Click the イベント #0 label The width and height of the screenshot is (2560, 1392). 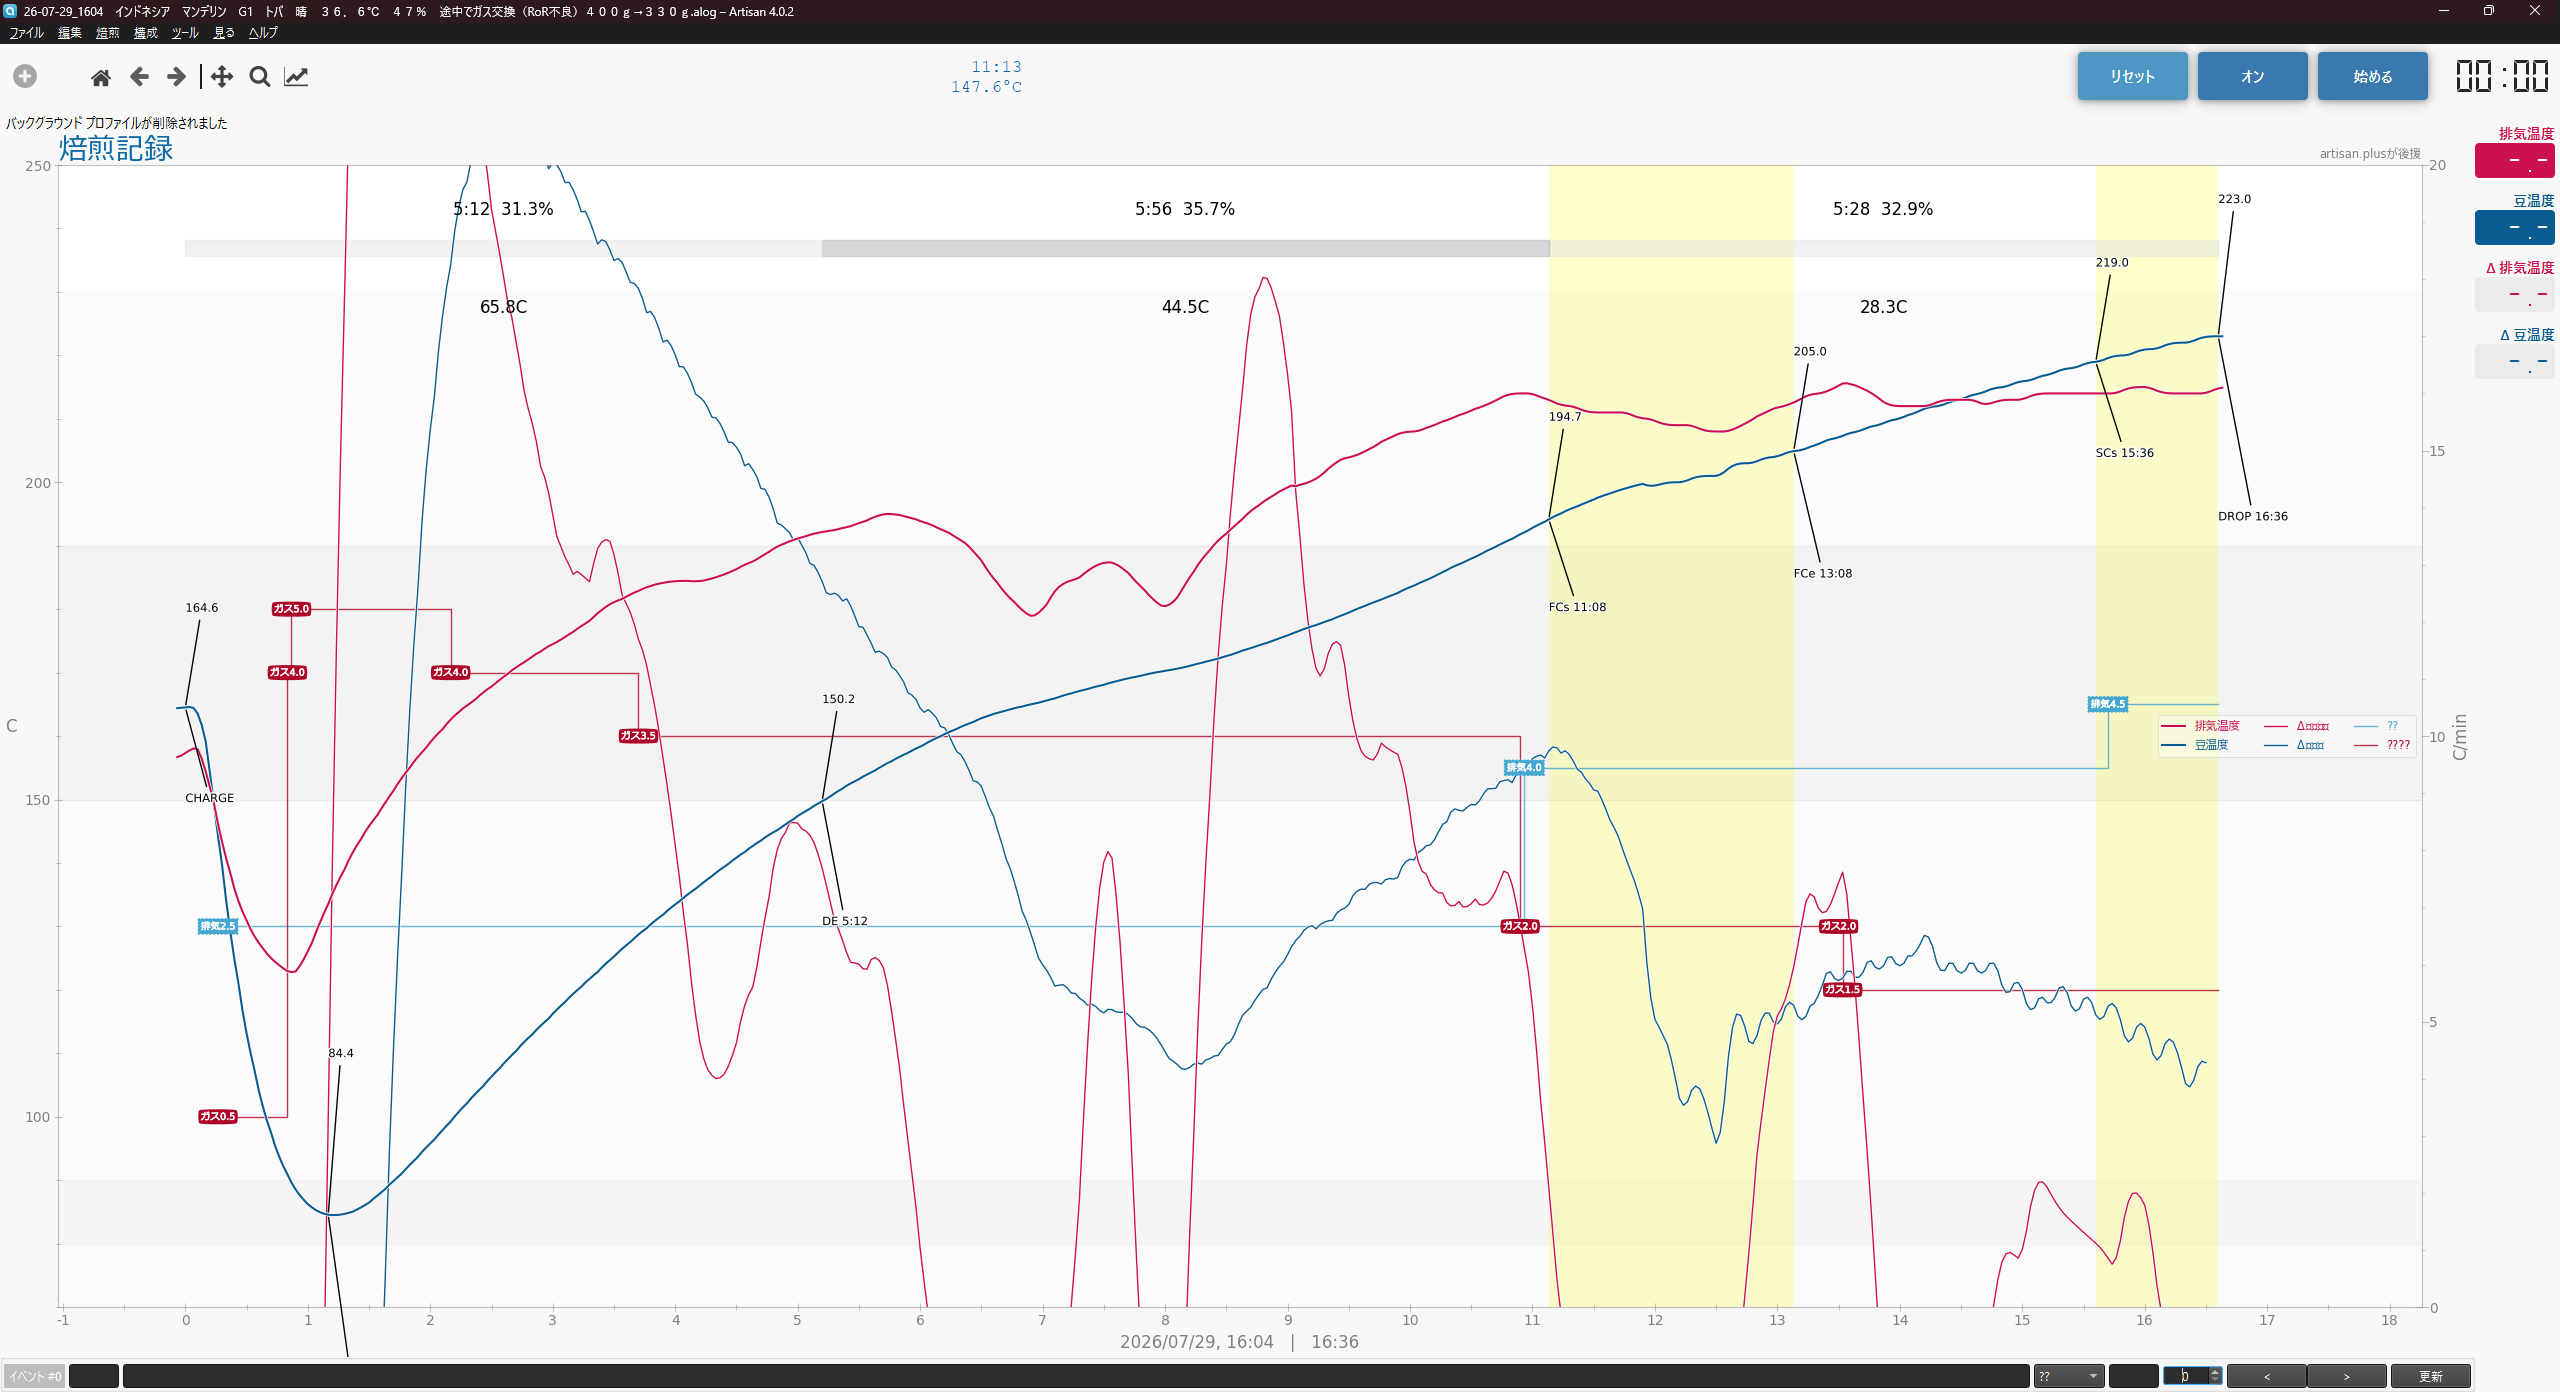pyautogui.click(x=35, y=1376)
